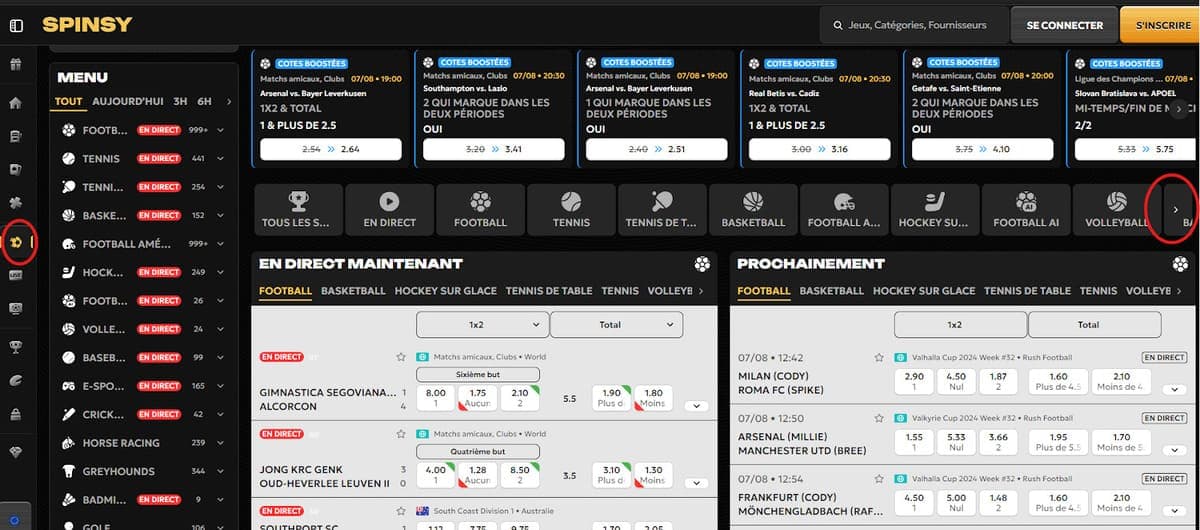Select the 'Tout' menu filter tab
The height and width of the screenshot is (530, 1200).
coord(69,101)
